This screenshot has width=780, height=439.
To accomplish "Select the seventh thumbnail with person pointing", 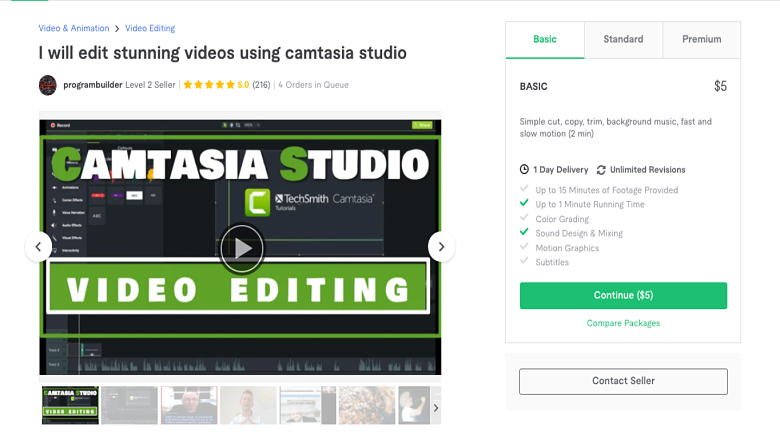I will point(414,405).
